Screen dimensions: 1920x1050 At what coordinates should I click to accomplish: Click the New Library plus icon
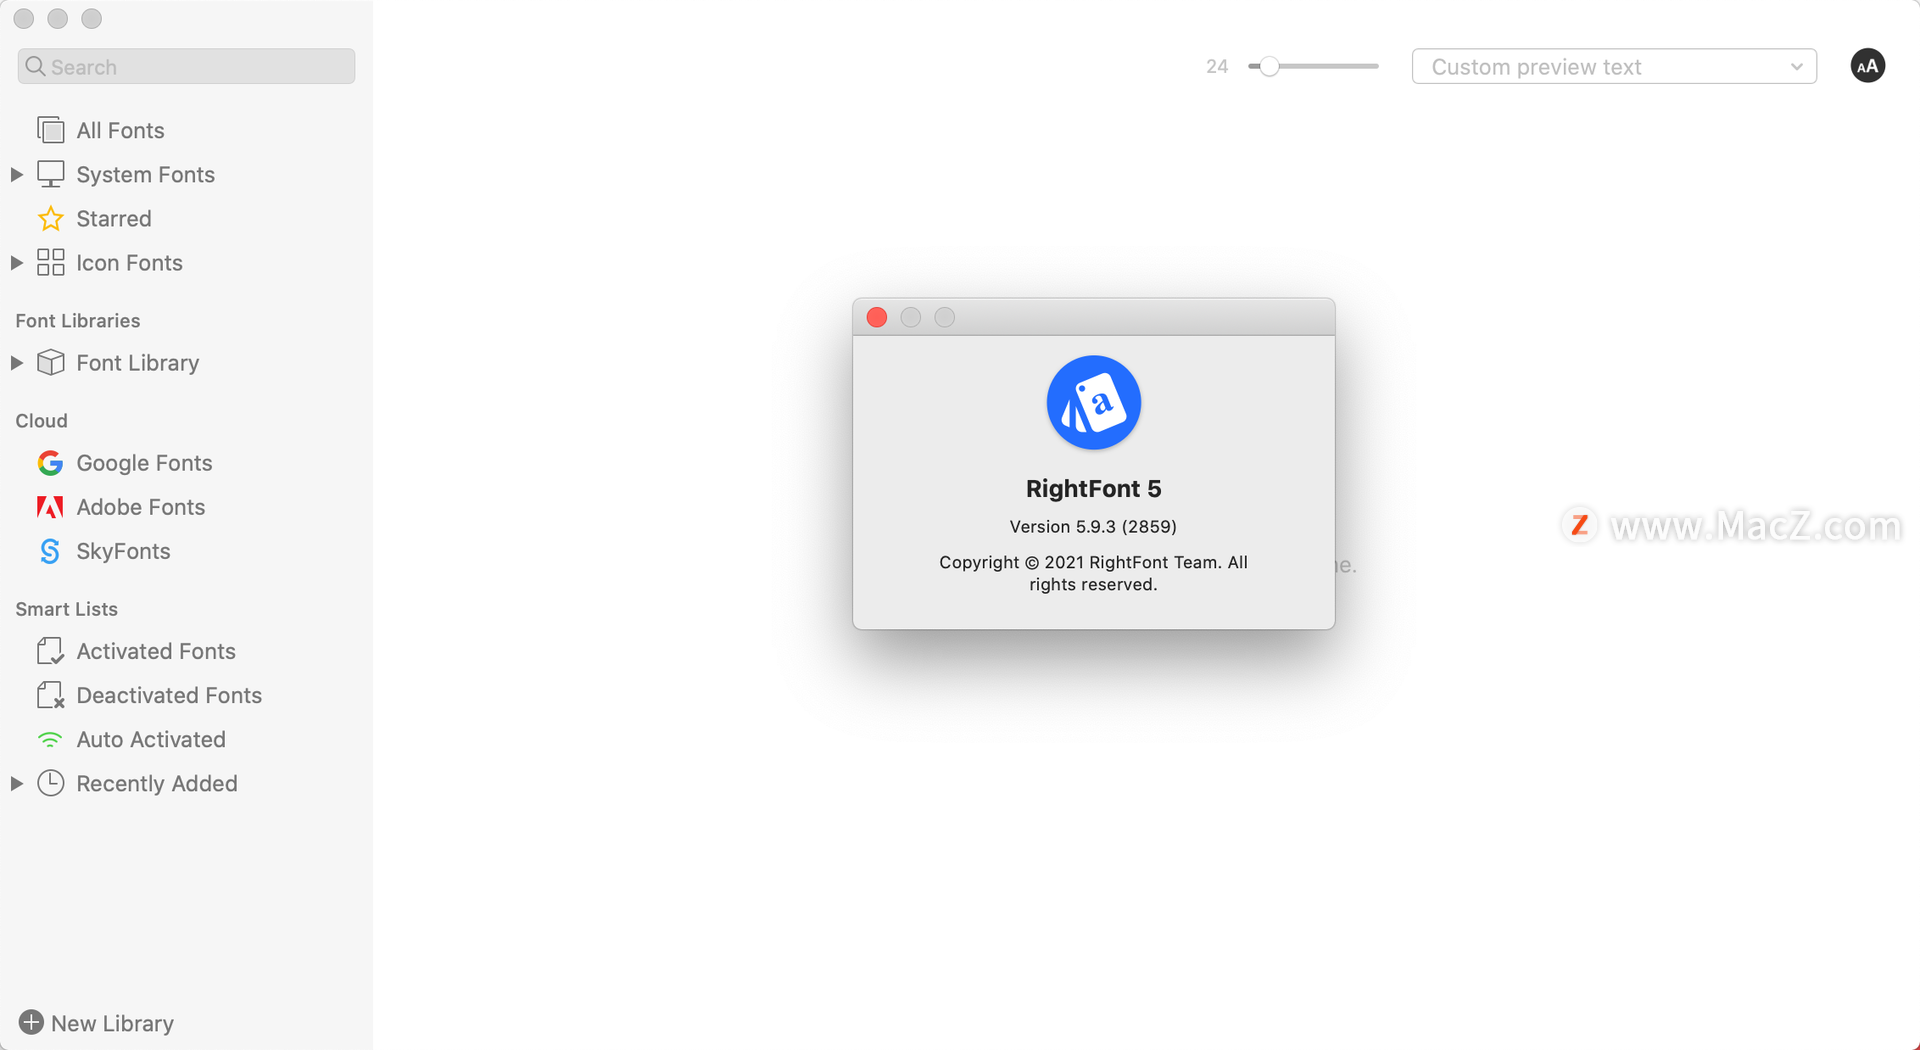pos(31,1022)
